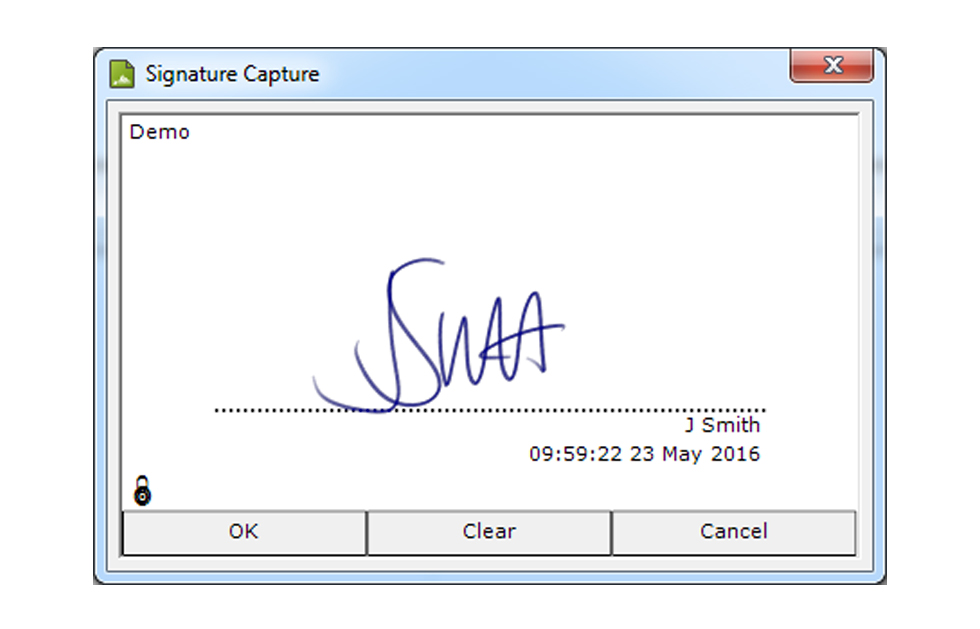Click empty title bar area beside the title

[550, 74]
